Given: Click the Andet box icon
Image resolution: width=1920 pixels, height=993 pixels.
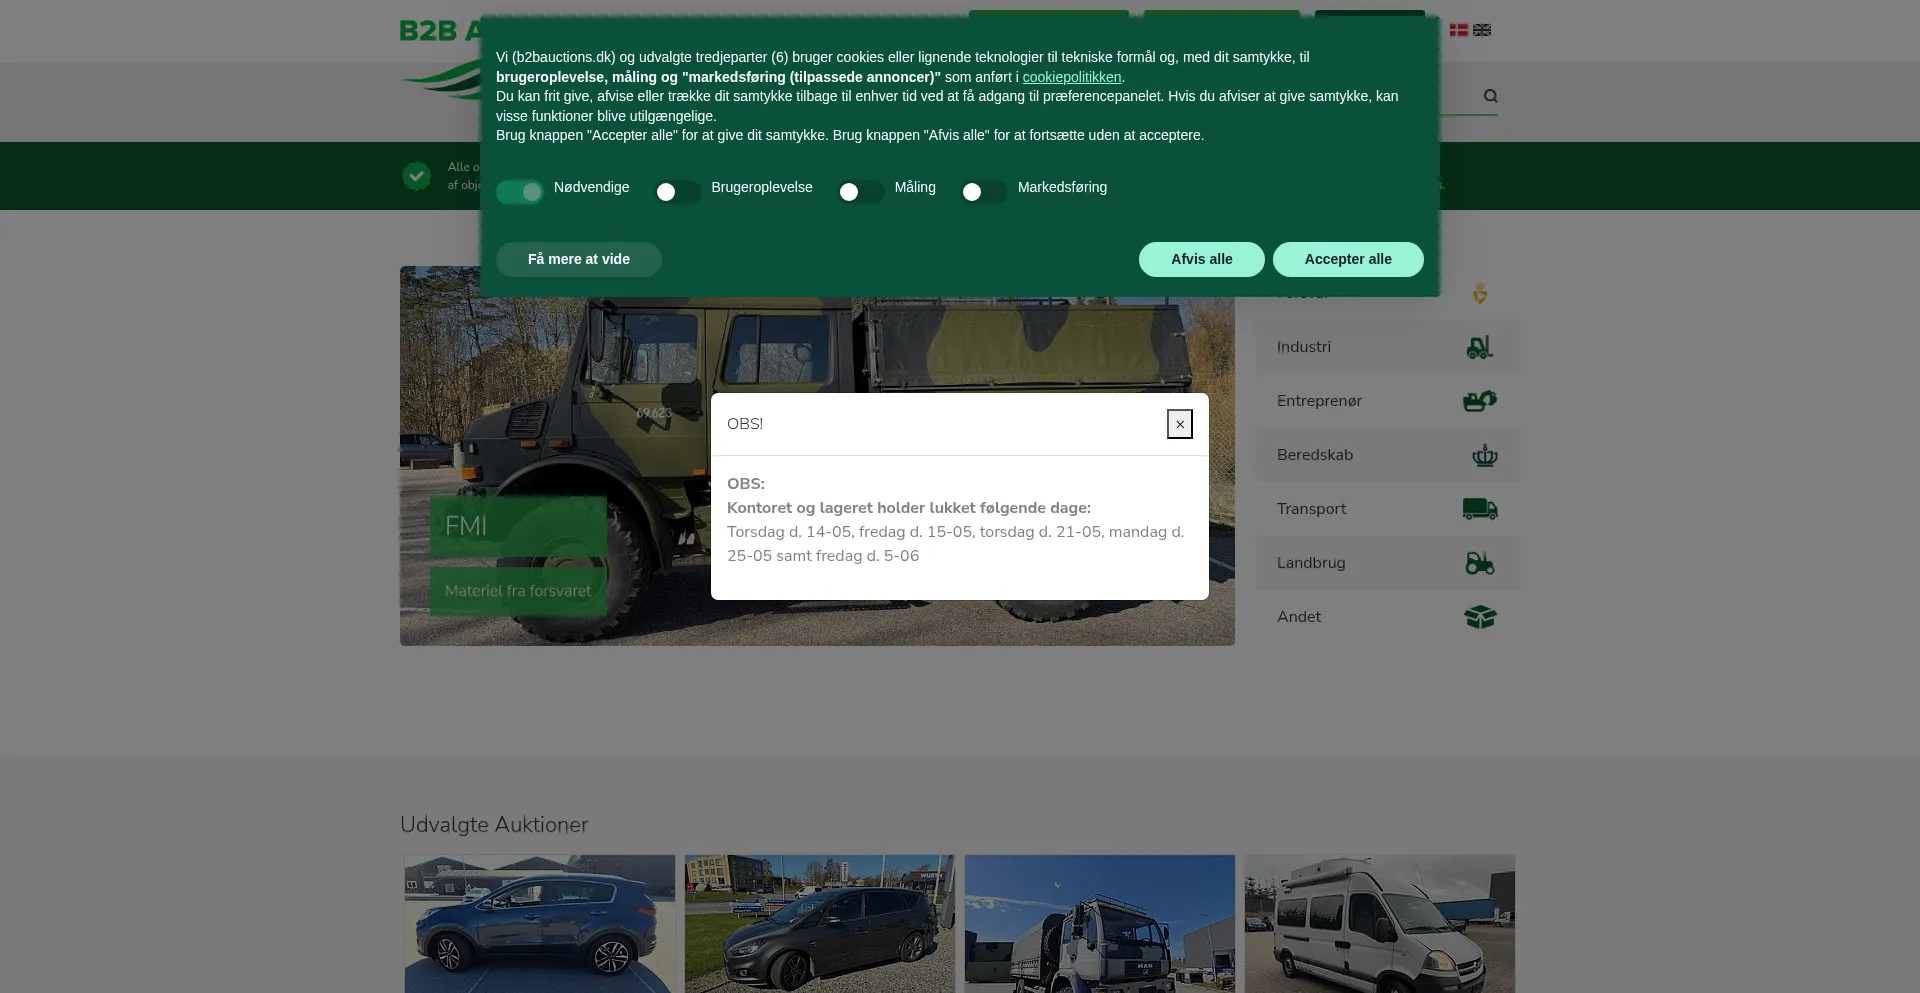Looking at the screenshot, I should [x=1480, y=617].
